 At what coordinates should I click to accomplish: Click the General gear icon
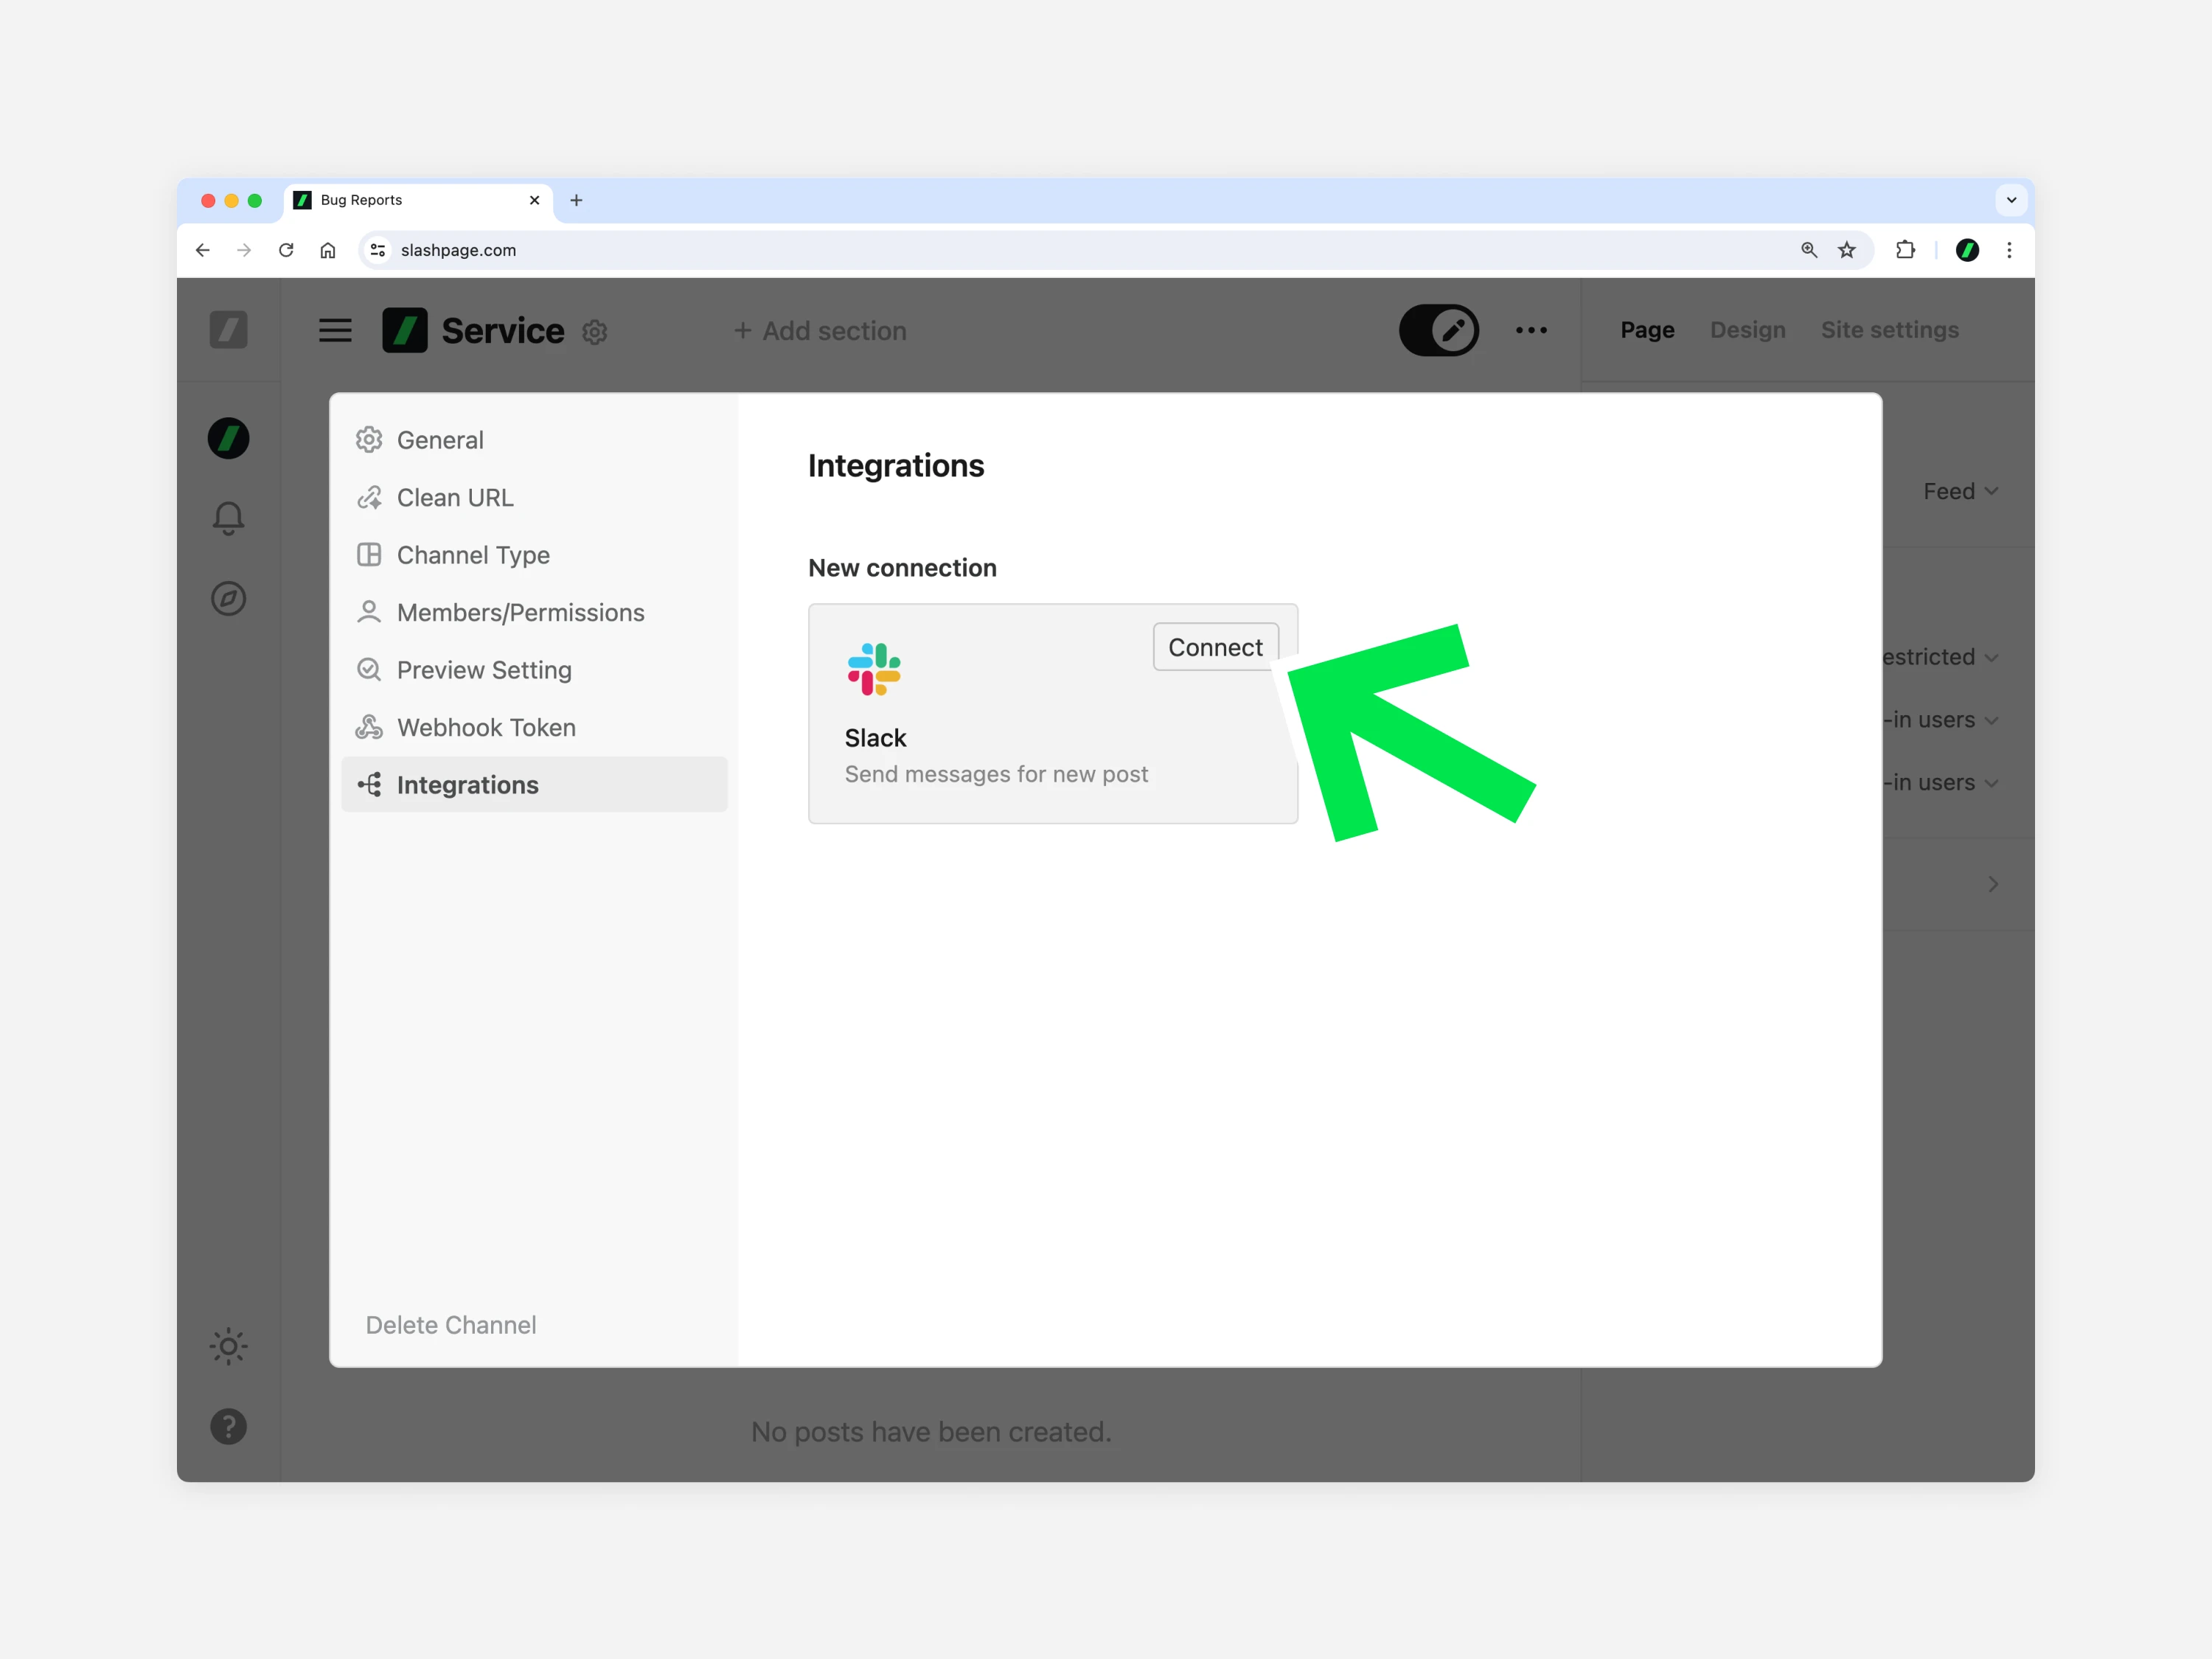pyautogui.click(x=369, y=440)
